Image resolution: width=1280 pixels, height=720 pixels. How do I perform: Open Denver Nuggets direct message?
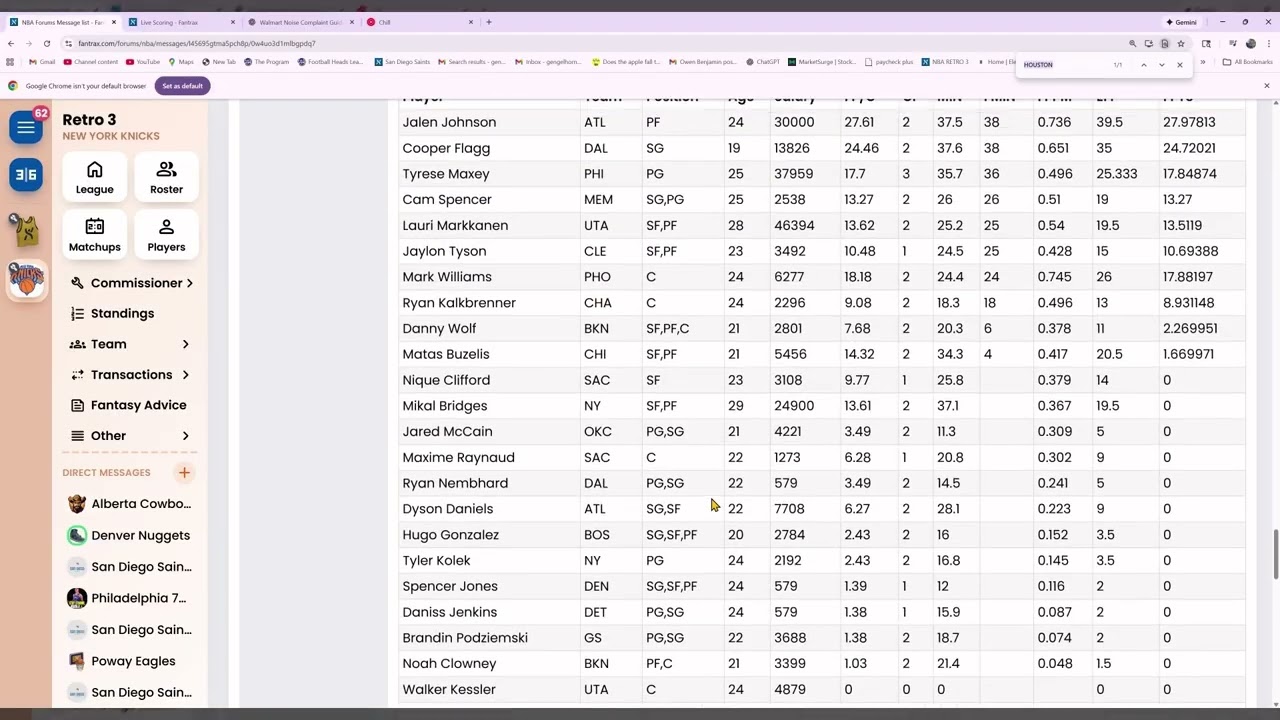click(130, 535)
